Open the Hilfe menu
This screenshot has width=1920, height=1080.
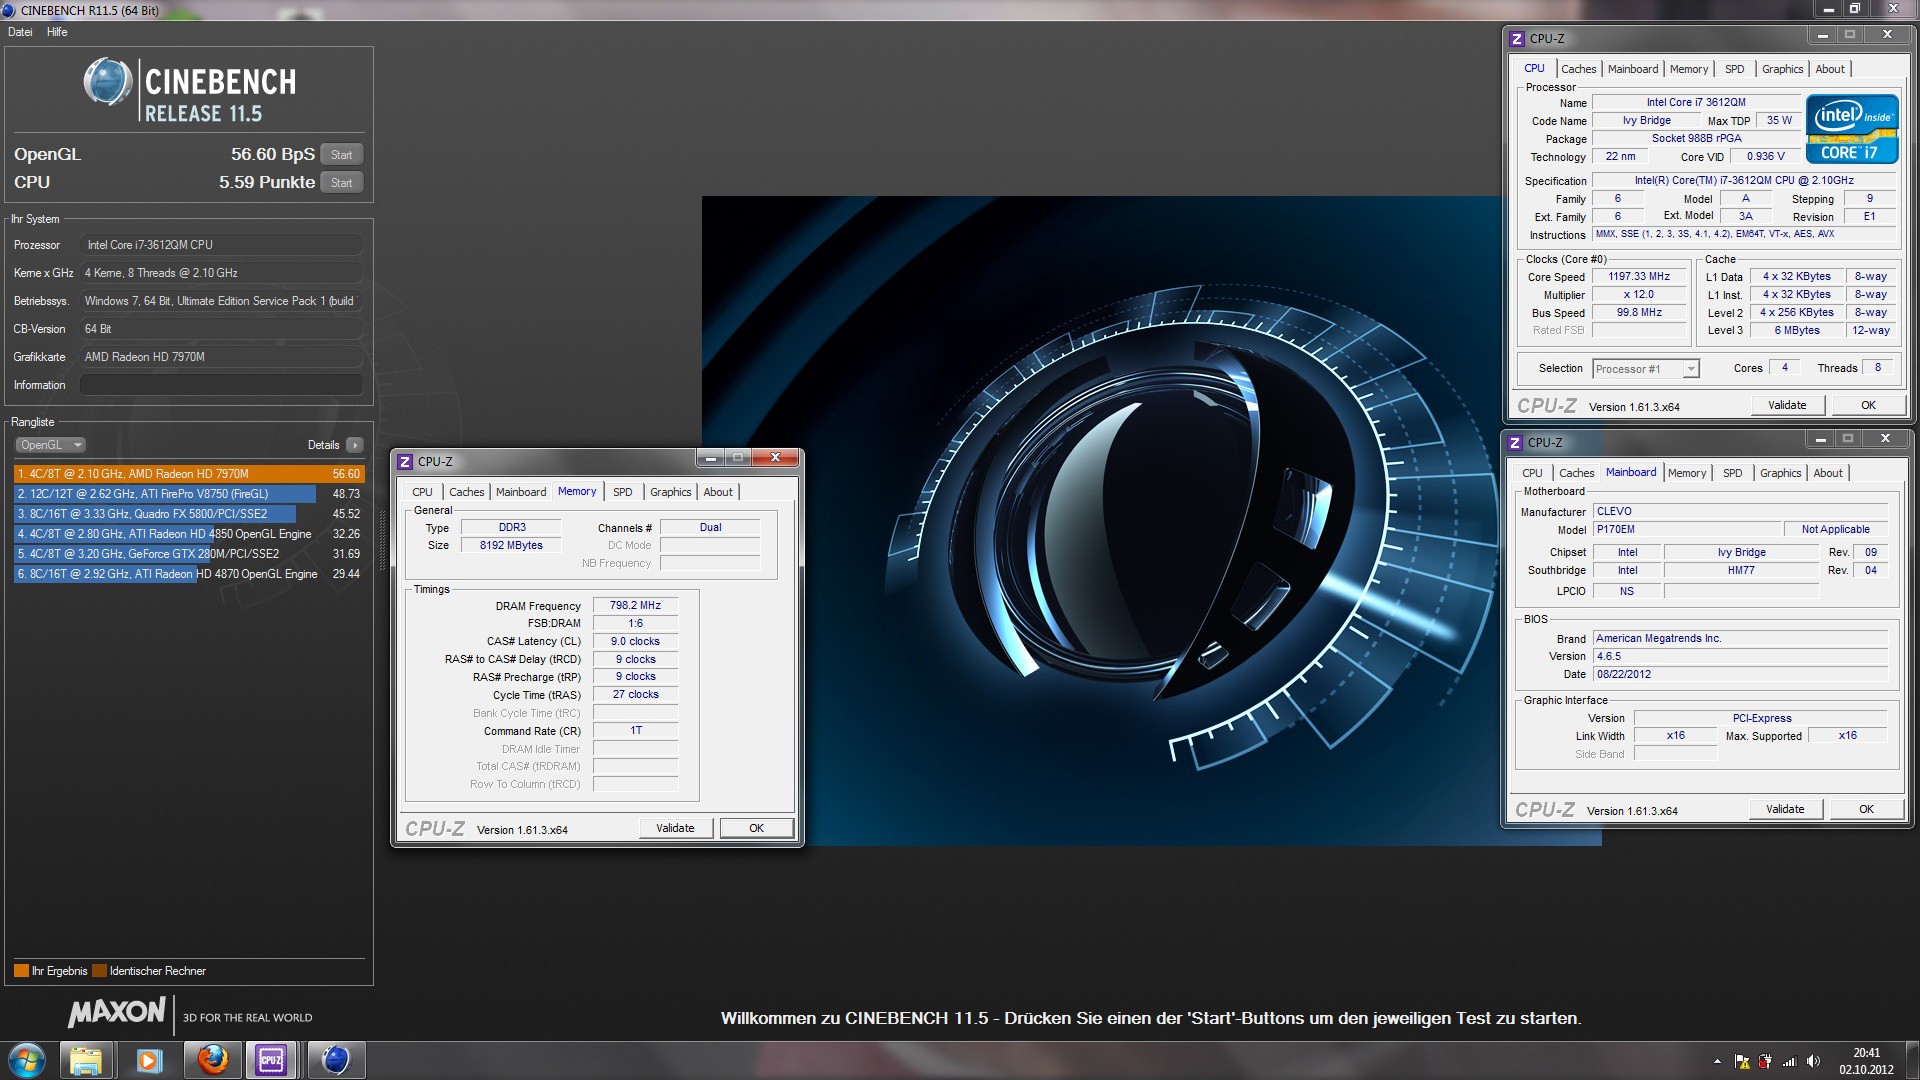pos(57,32)
